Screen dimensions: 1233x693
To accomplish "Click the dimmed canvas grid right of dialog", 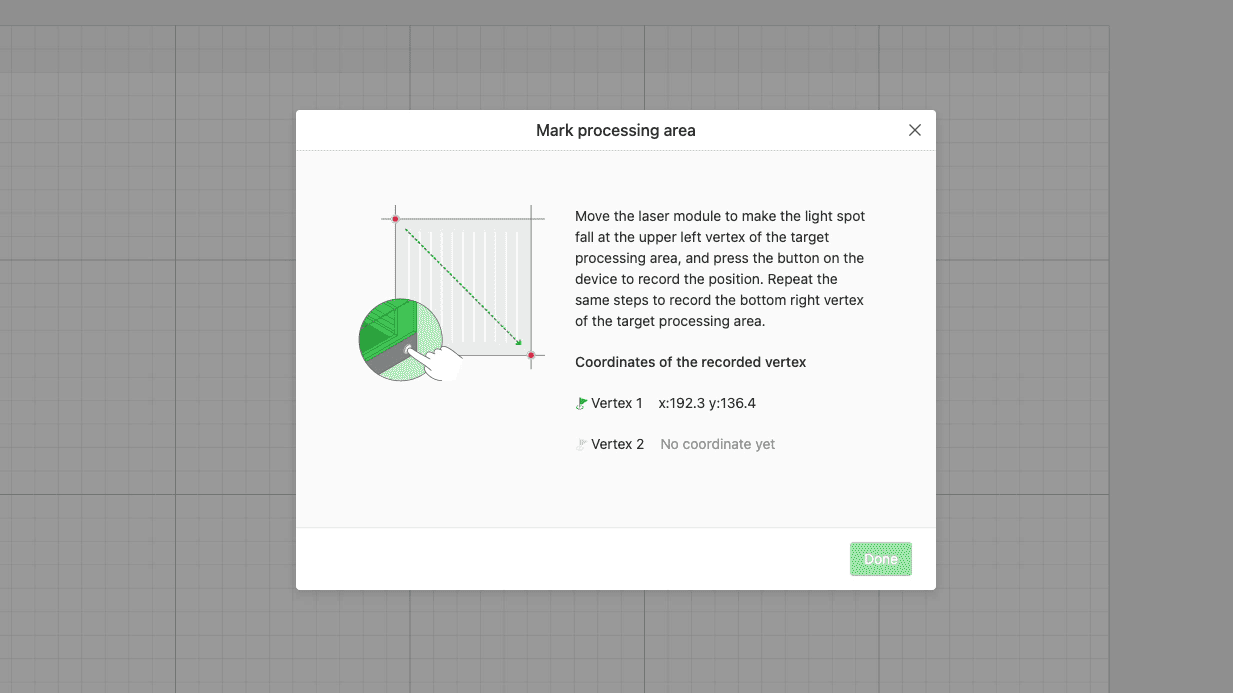I will 1050,350.
